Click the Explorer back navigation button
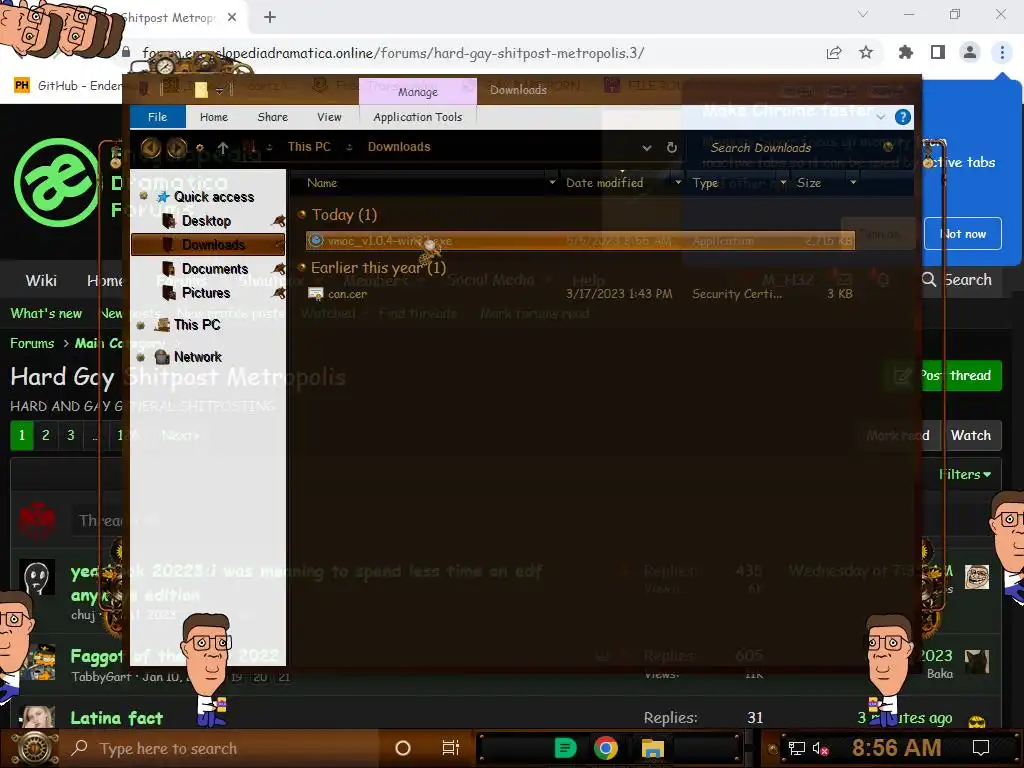This screenshot has width=1024, height=768. (x=151, y=148)
